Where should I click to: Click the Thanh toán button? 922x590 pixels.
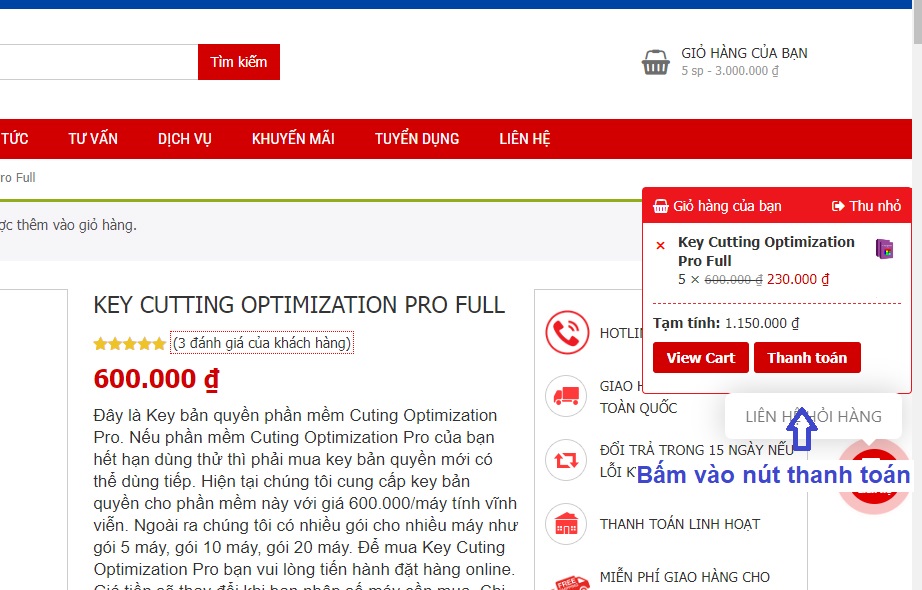pos(808,357)
